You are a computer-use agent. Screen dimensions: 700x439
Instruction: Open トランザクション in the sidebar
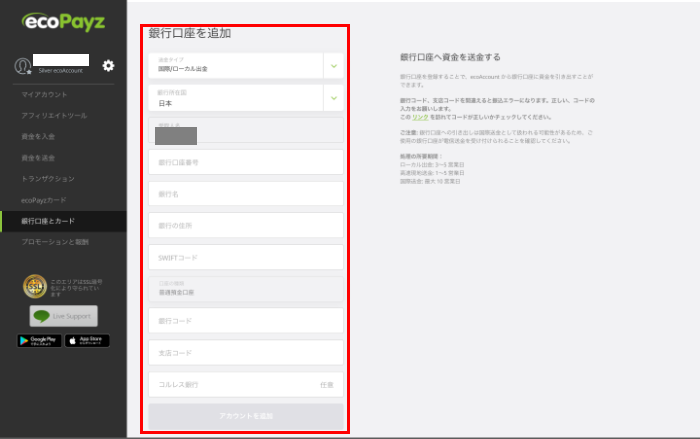click(48, 178)
